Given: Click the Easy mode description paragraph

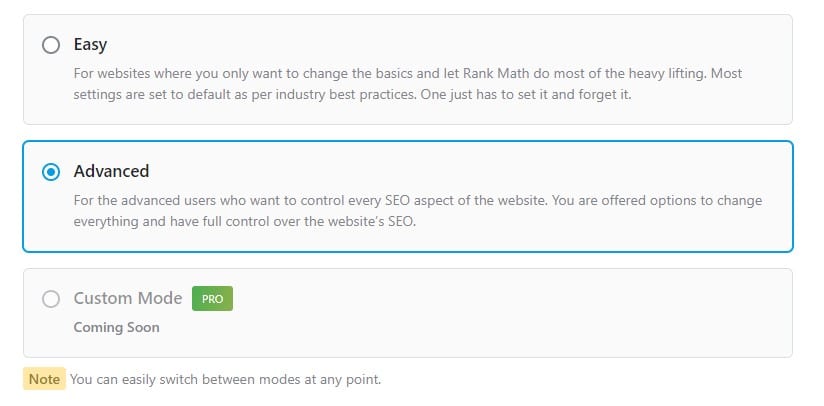Looking at the screenshot, I should pyautogui.click(x=400, y=84).
